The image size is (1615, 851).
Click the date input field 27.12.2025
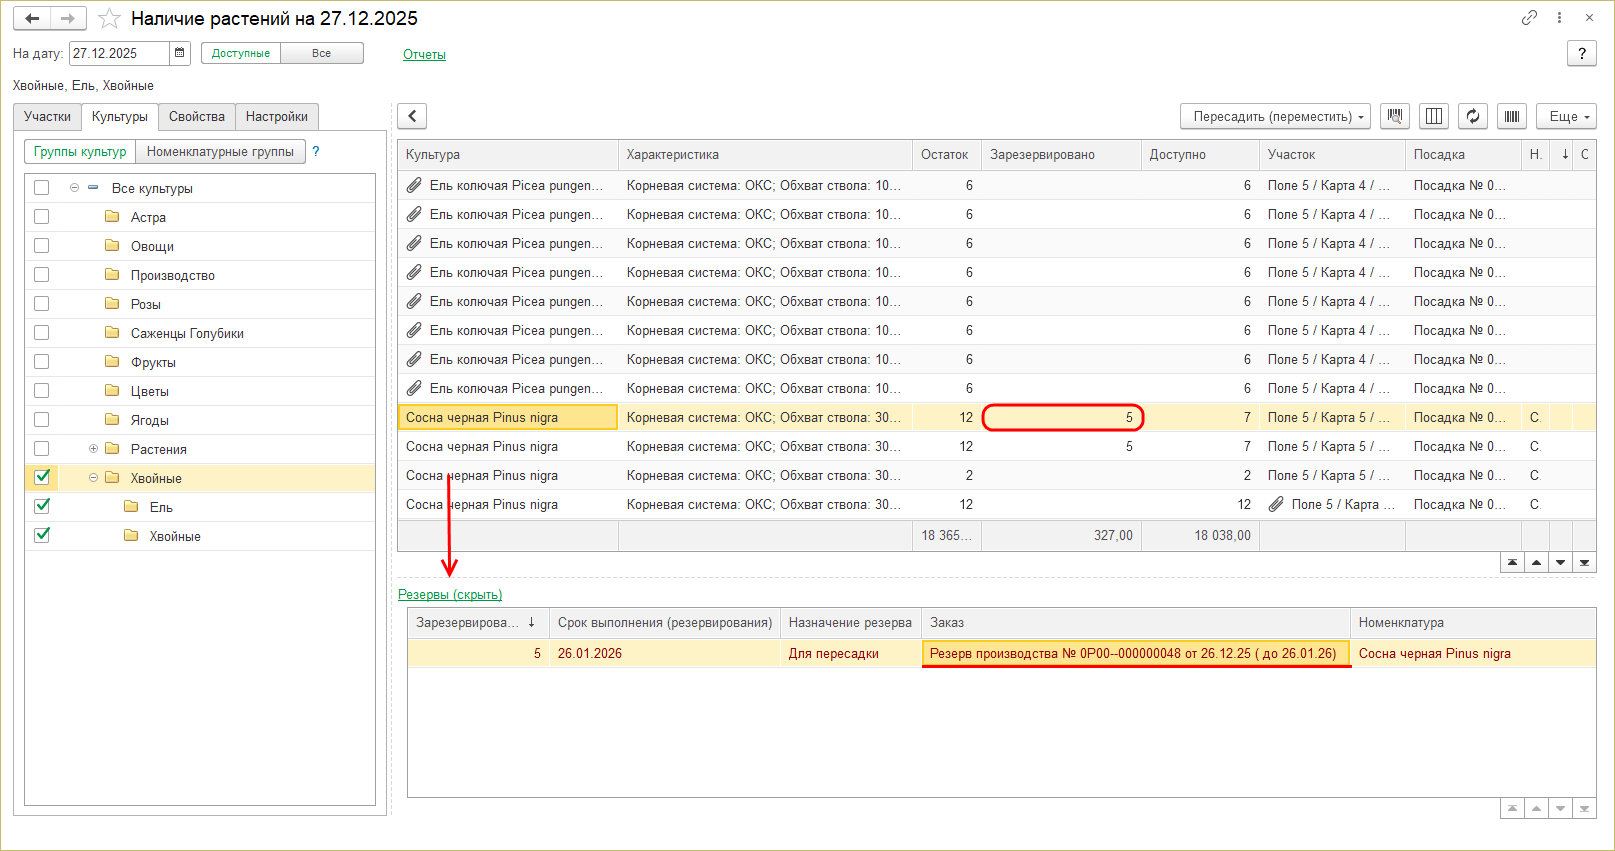pos(118,53)
